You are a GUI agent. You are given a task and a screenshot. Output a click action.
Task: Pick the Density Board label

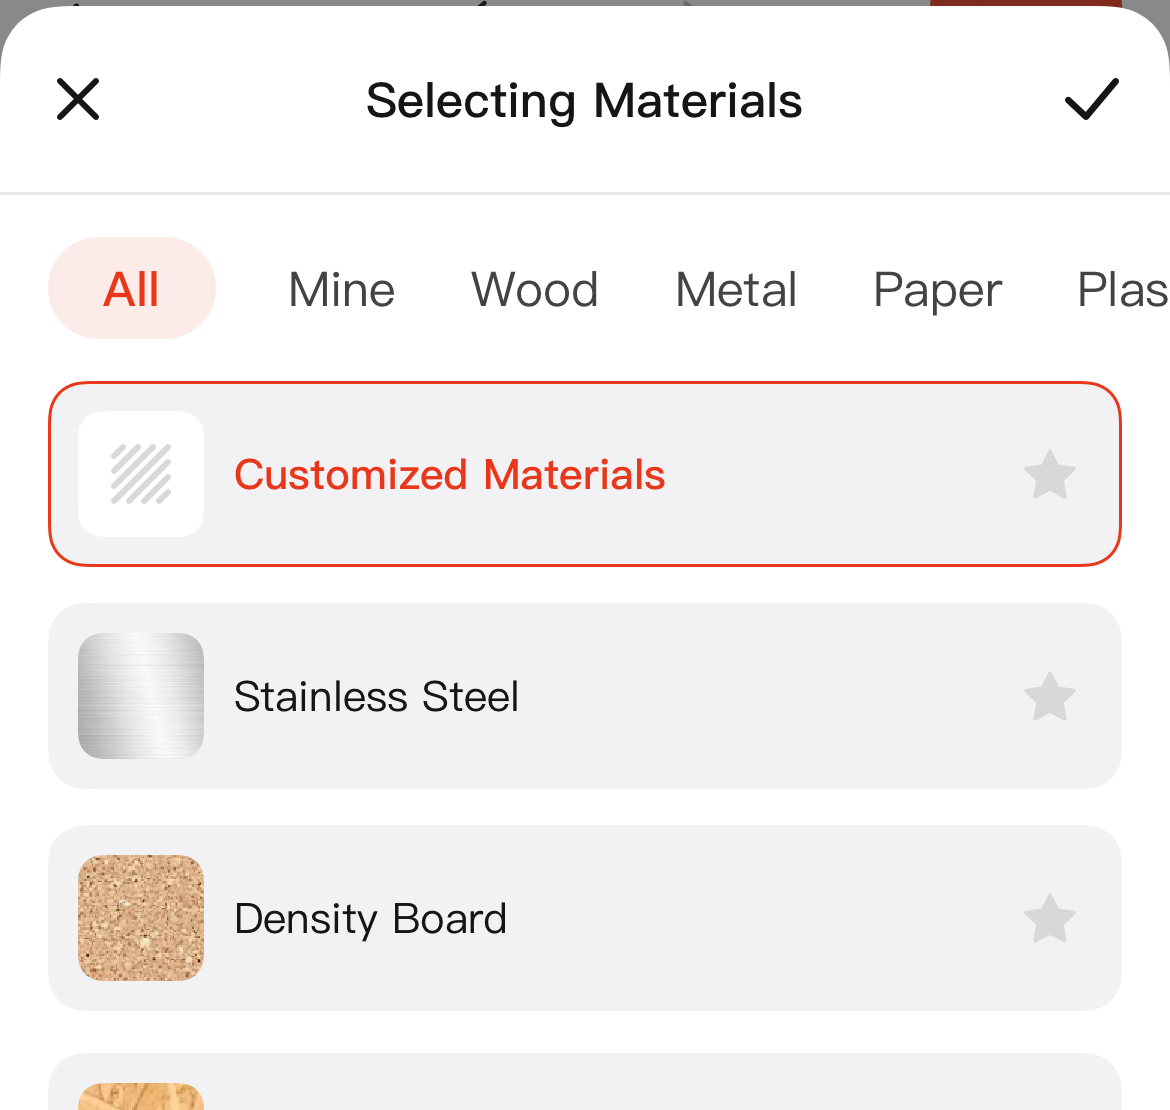click(x=371, y=919)
